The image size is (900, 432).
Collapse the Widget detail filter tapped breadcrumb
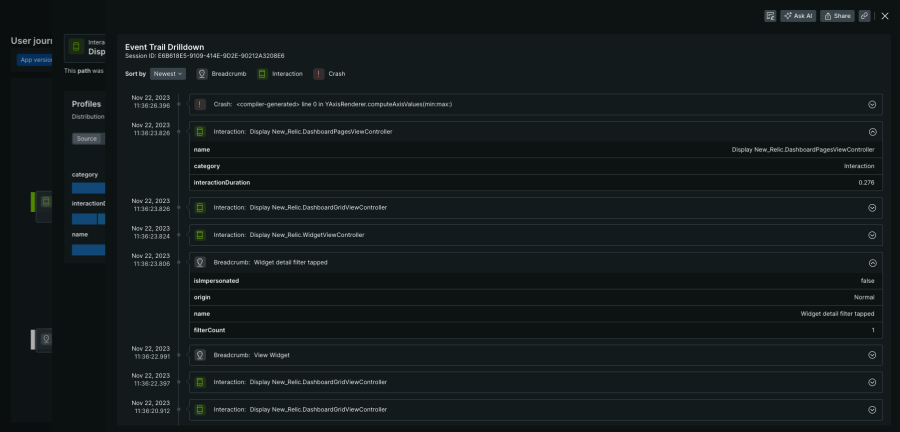pos(872,262)
